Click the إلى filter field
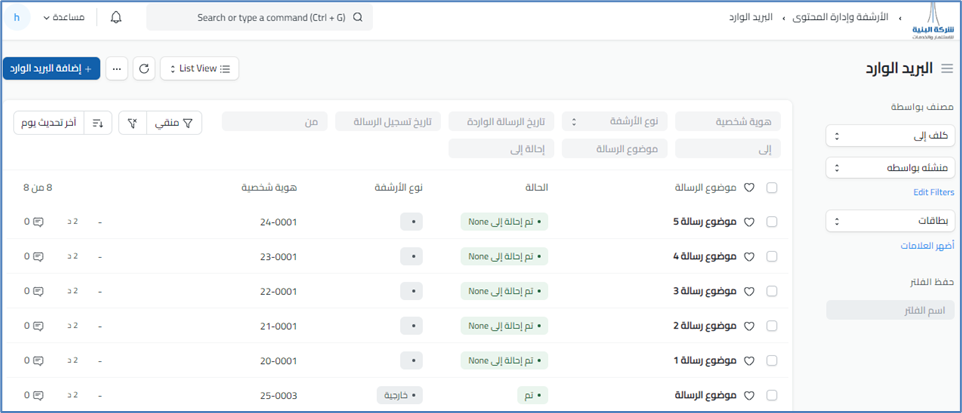The image size is (962, 413). pos(728,149)
